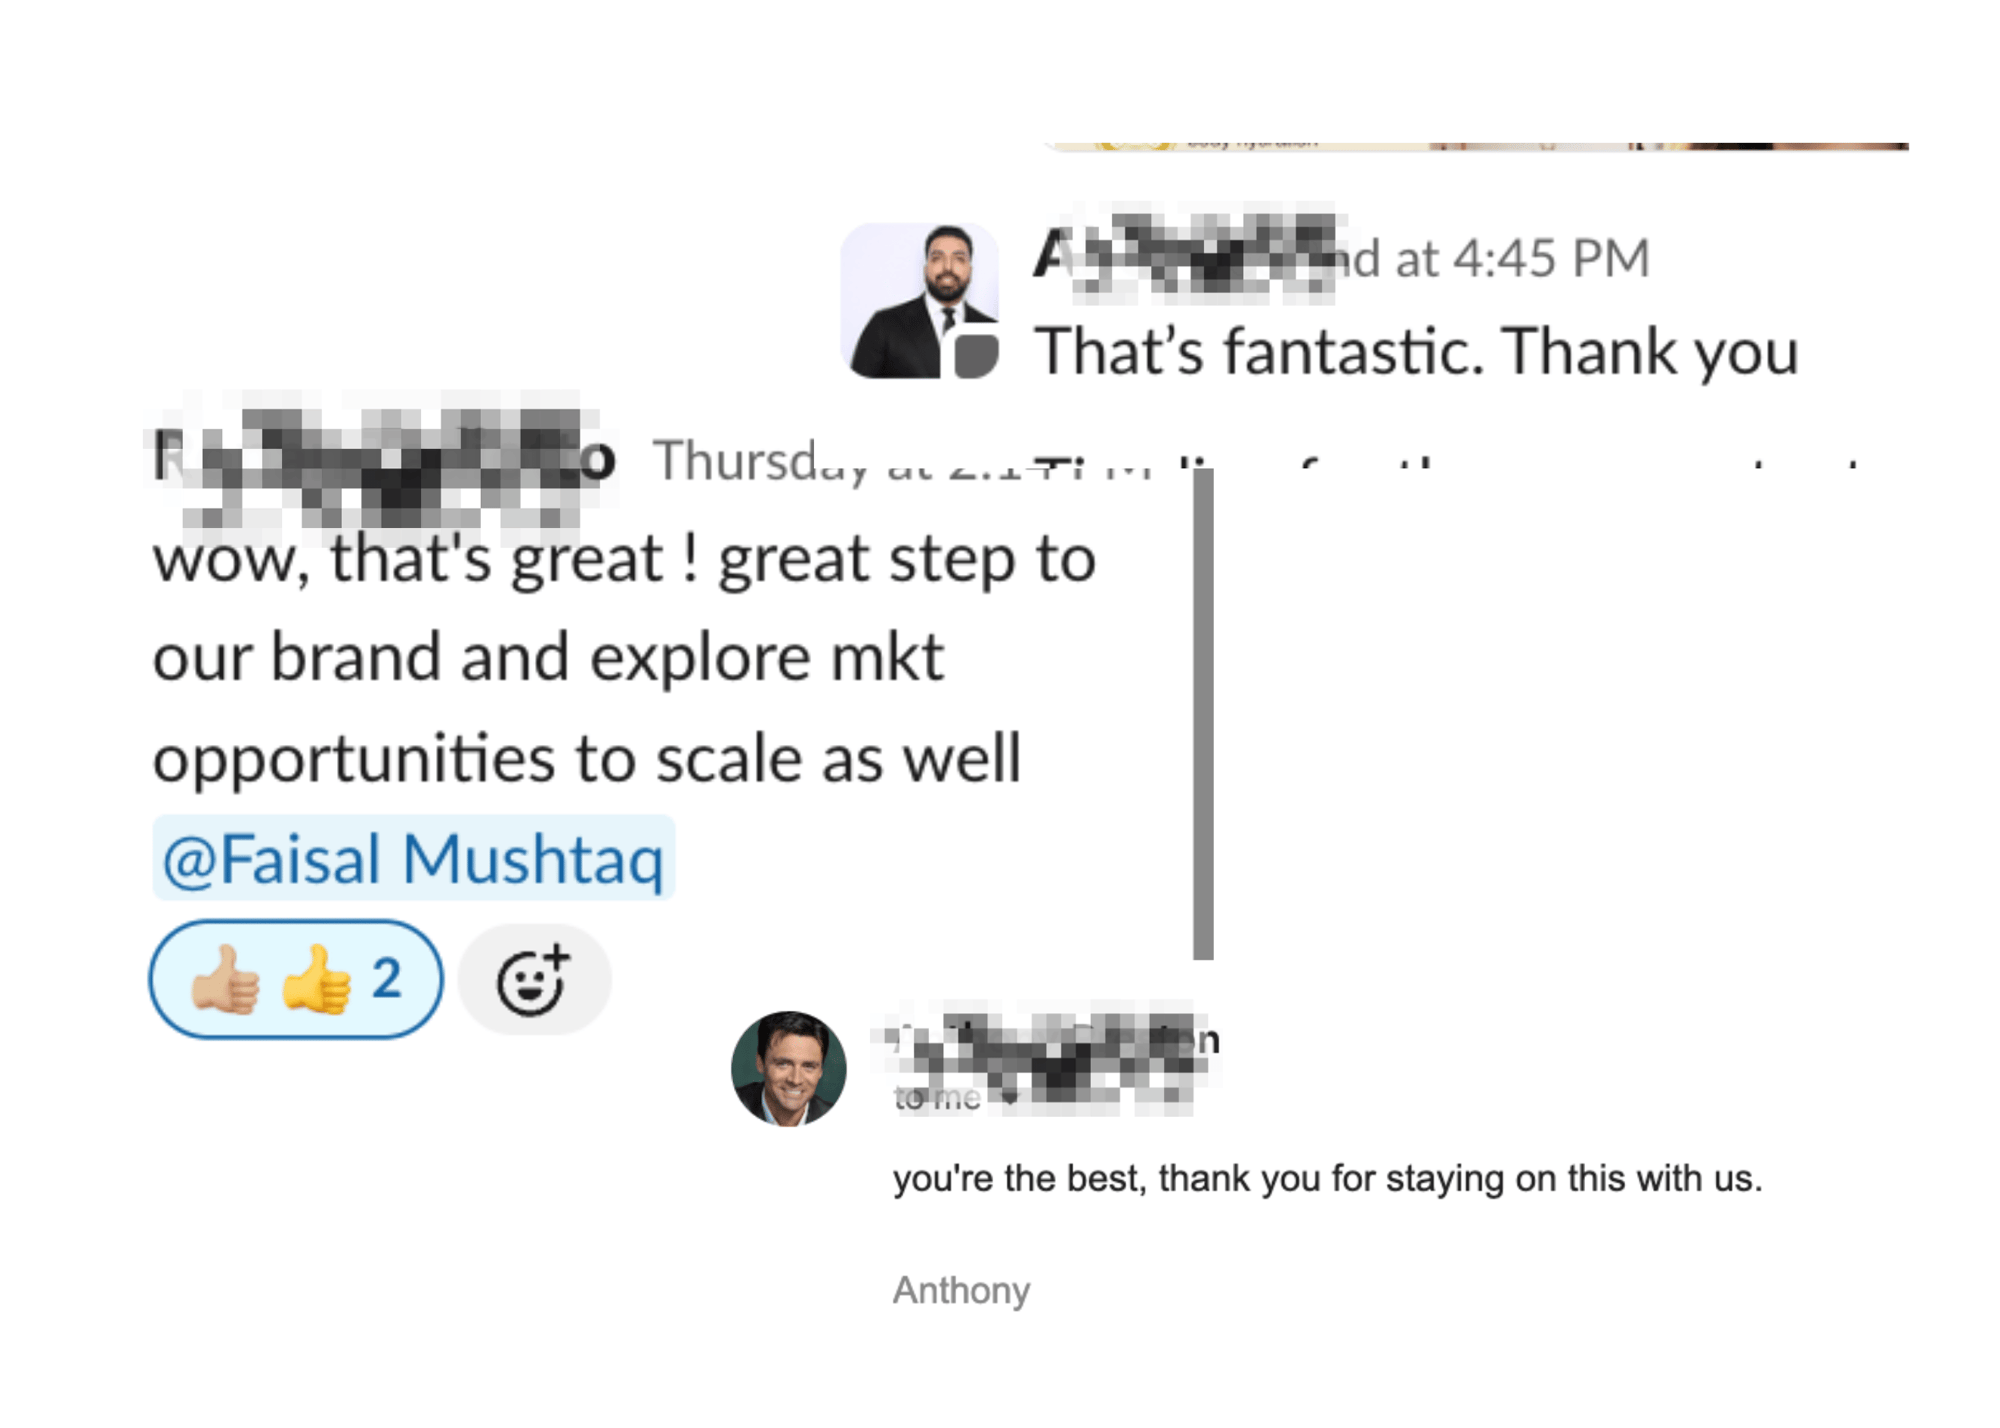Click the yellow thumbs-up emoji in reactions
The width and height of the screenshot is (2000, 1428).
[317, 980]
